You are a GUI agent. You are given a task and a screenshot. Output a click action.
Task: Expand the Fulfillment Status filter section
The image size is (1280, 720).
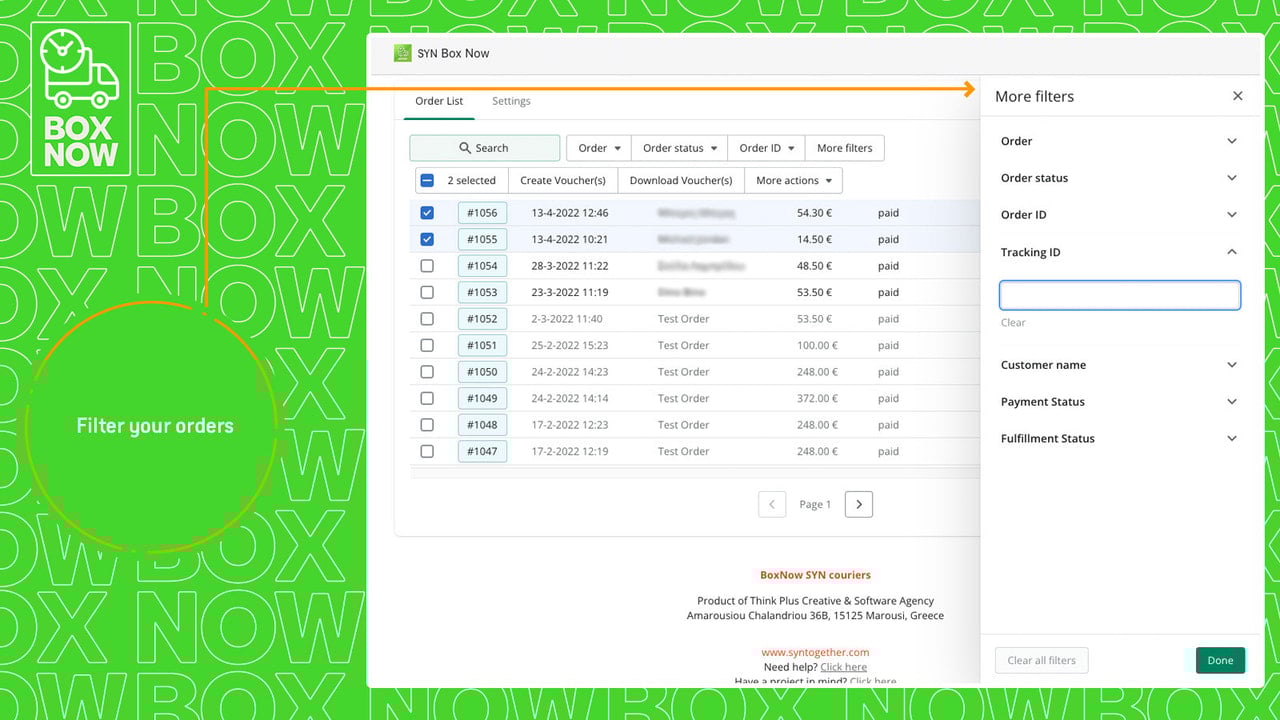tap(1119, 439)
